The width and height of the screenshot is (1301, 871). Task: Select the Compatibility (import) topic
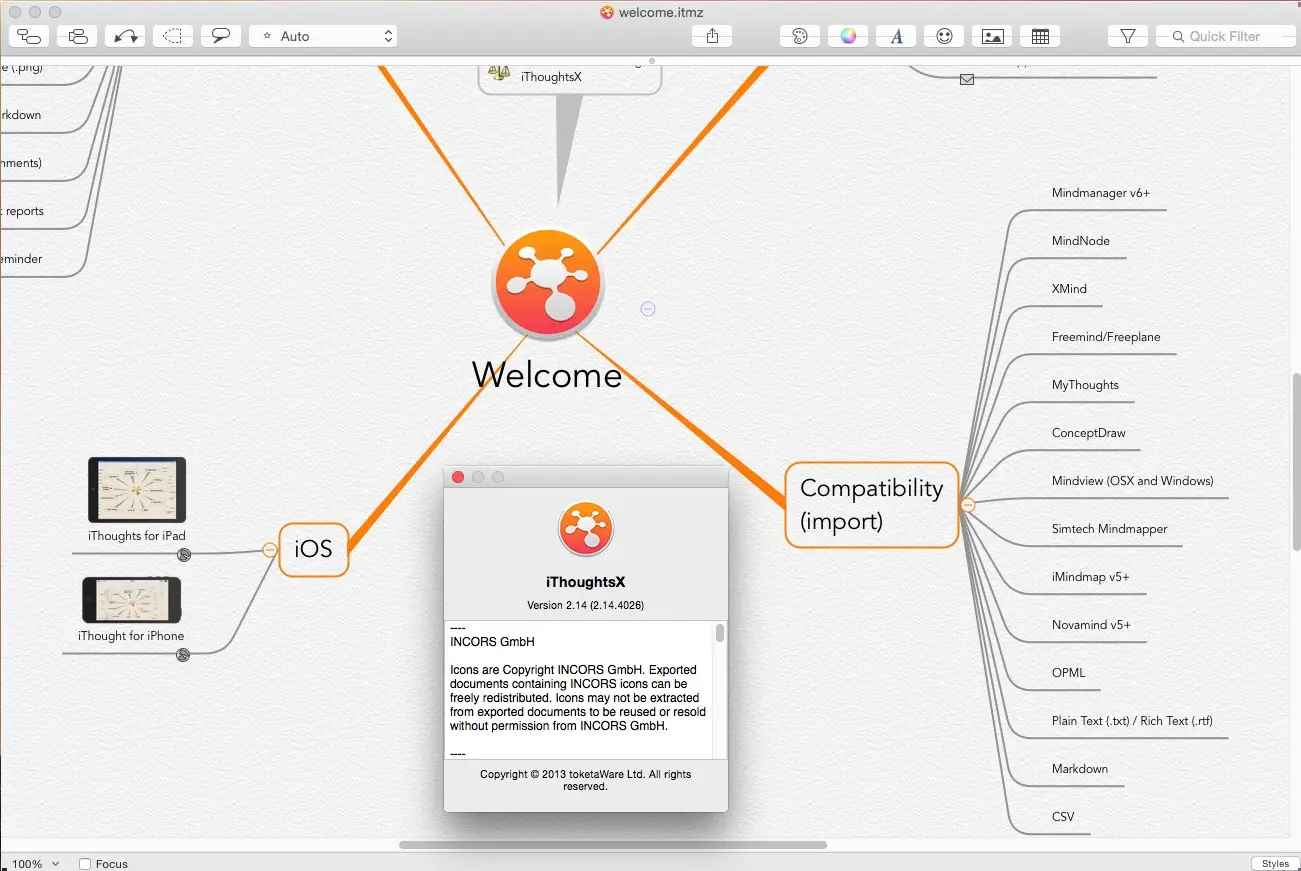872,505
